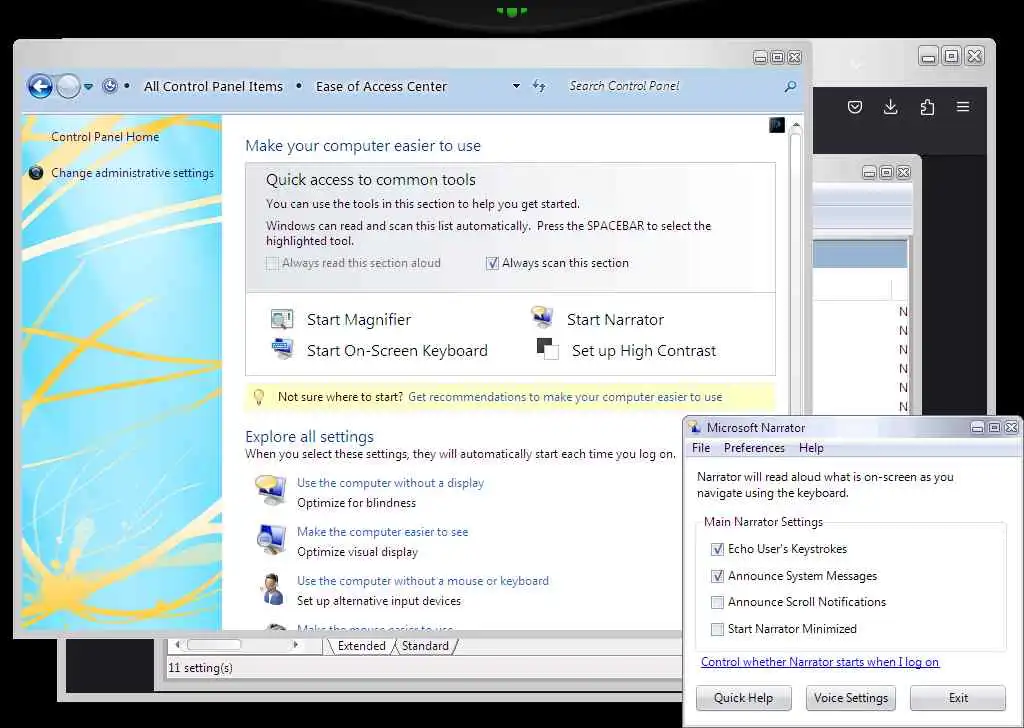Launch Start Magnifier
1024x728 pixels.
359,319
